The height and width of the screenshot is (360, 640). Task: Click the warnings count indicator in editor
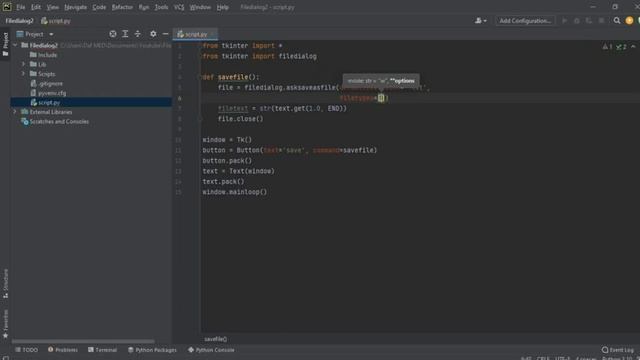607,47
